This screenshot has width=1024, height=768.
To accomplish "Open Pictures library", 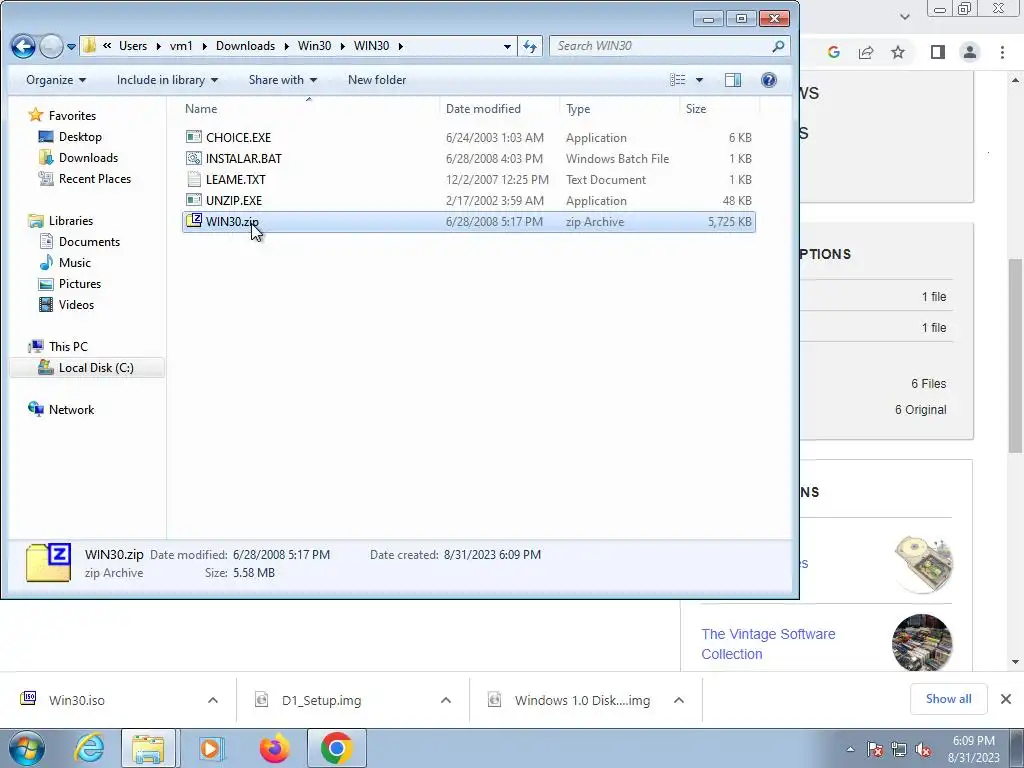I will tap(80, 283).
